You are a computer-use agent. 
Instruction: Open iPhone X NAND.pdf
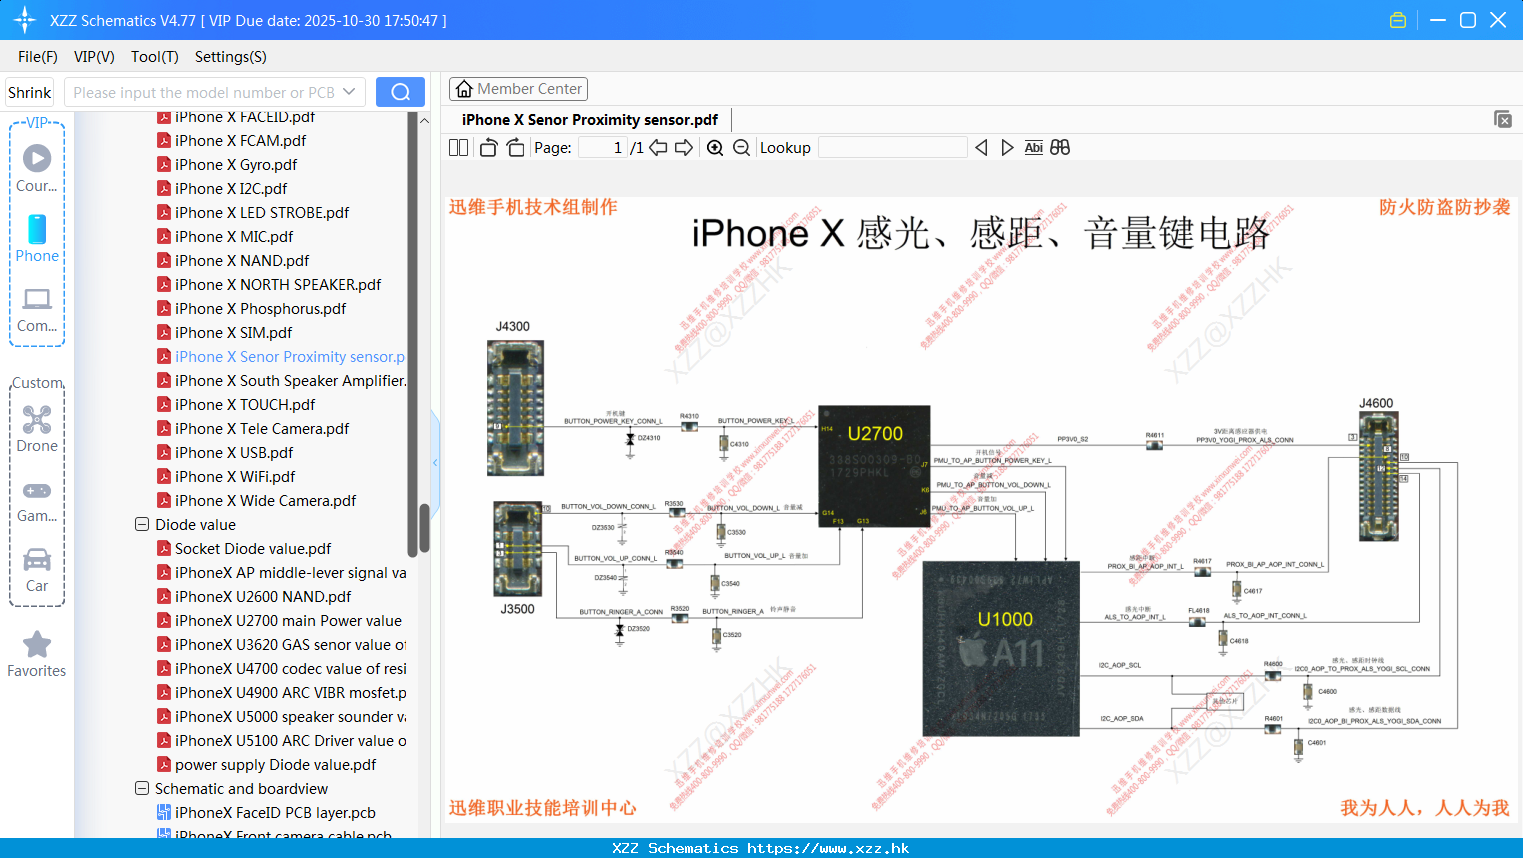click(242, 261)
